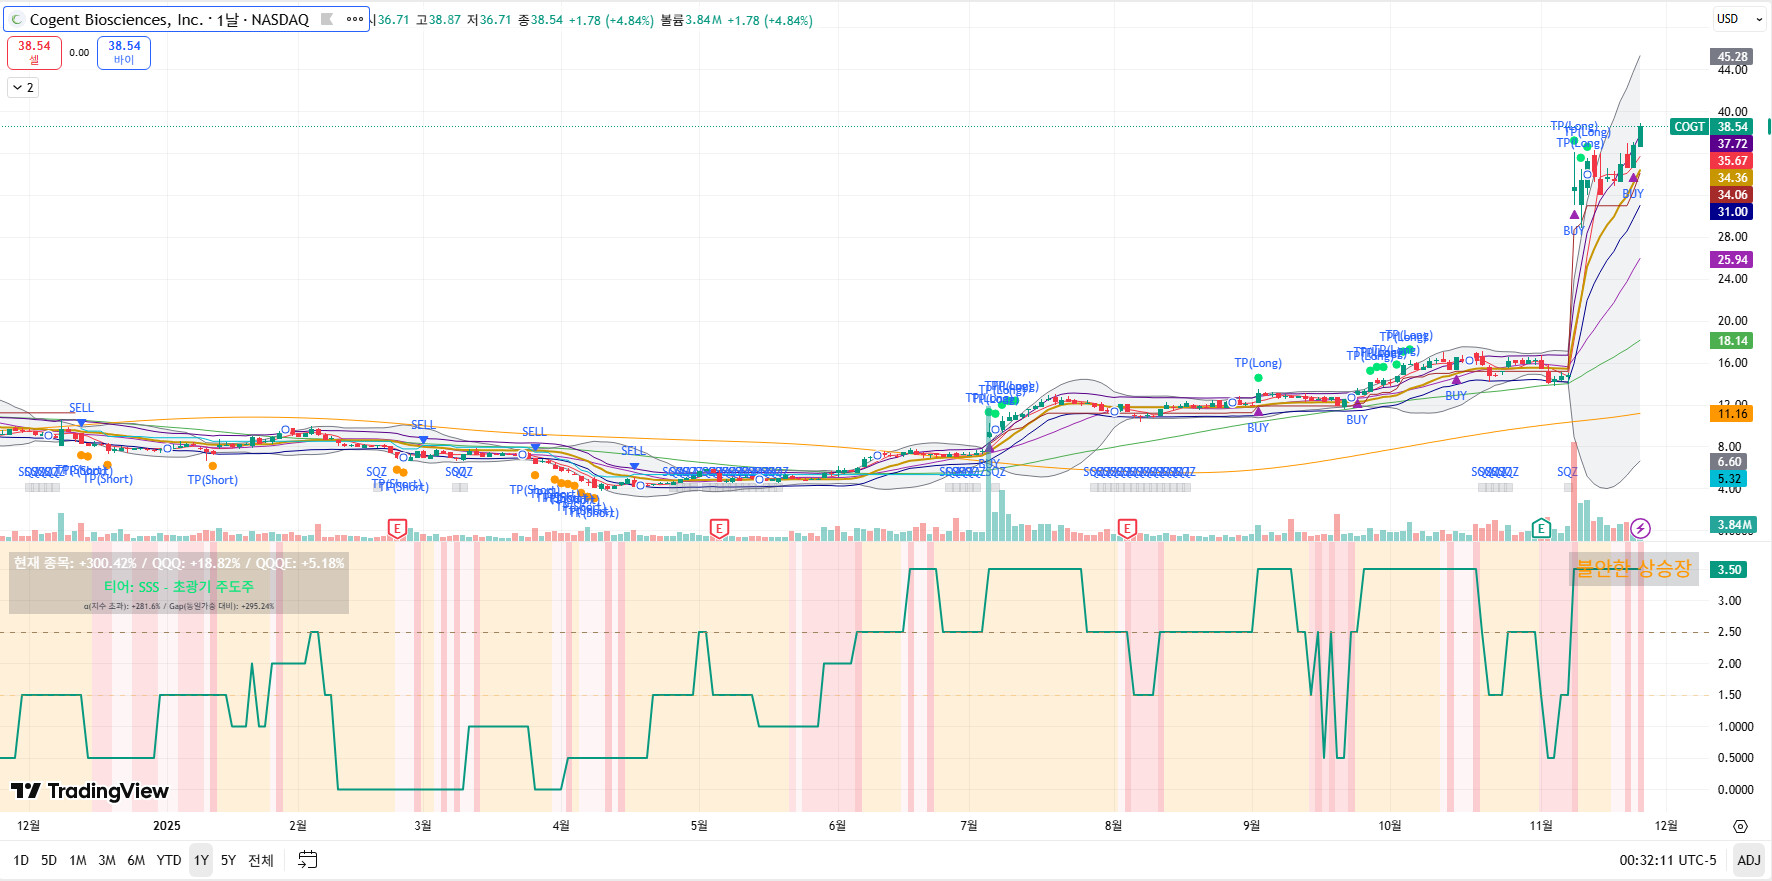The image size is (1772, 881).
Task: Open symbol search via Cogent Biosciences title
Action: point(169,19)
